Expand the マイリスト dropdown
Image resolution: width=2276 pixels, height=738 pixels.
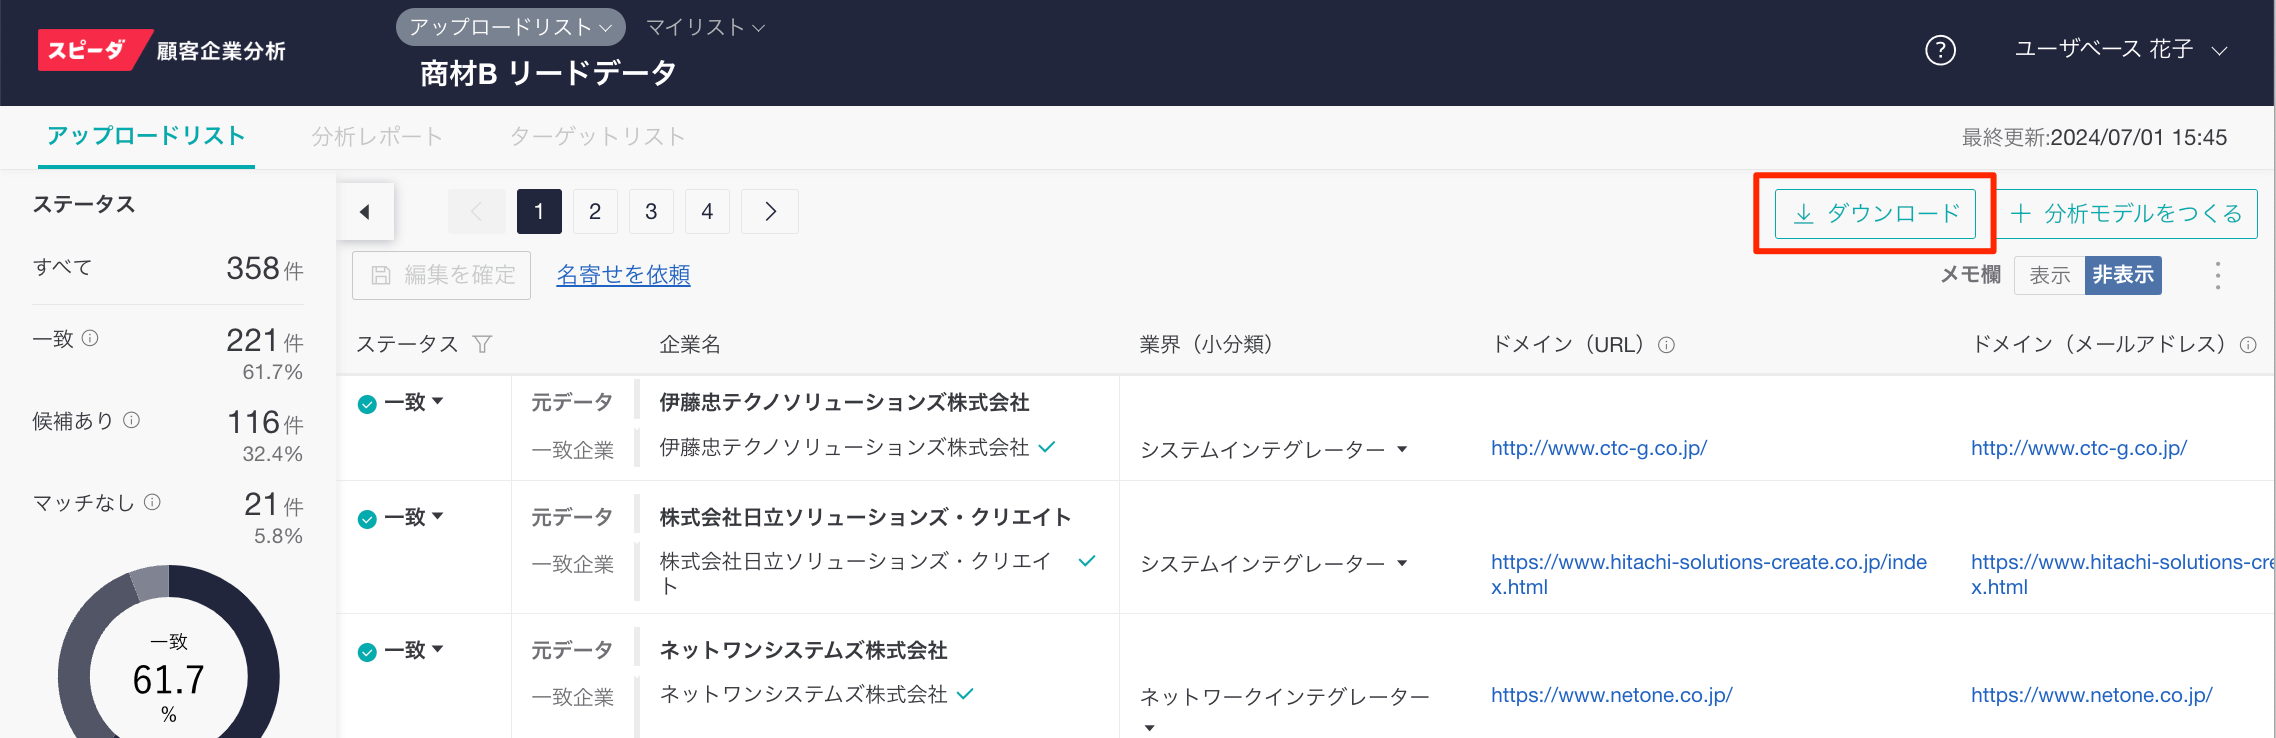point(705,27)
